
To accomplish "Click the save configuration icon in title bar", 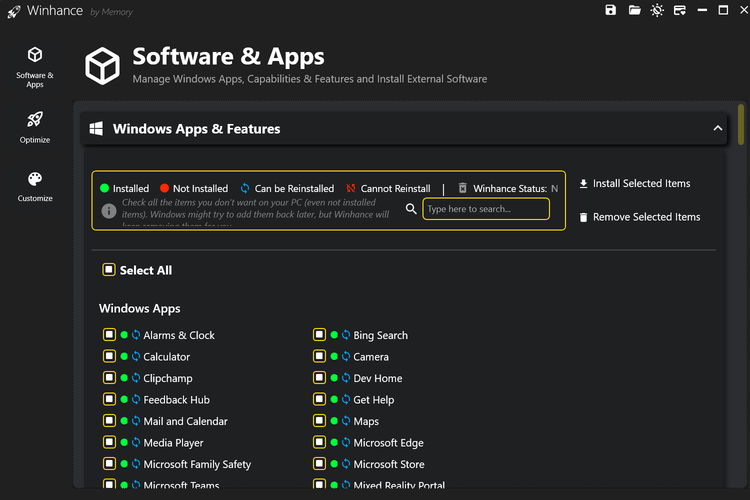I will click(610, 10).
